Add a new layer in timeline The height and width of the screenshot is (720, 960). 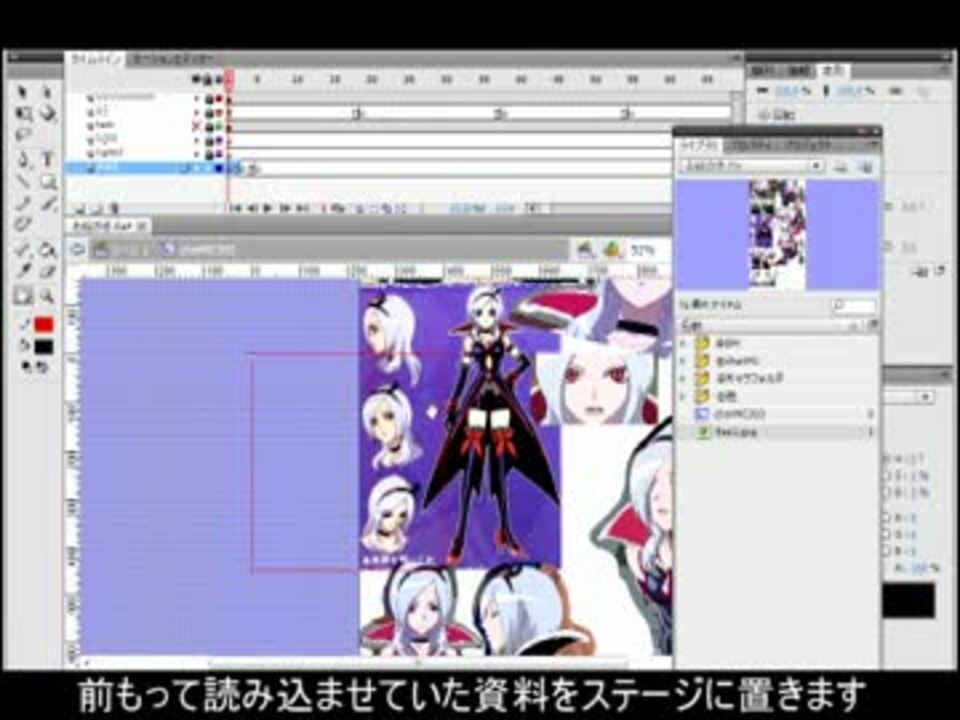80,209
